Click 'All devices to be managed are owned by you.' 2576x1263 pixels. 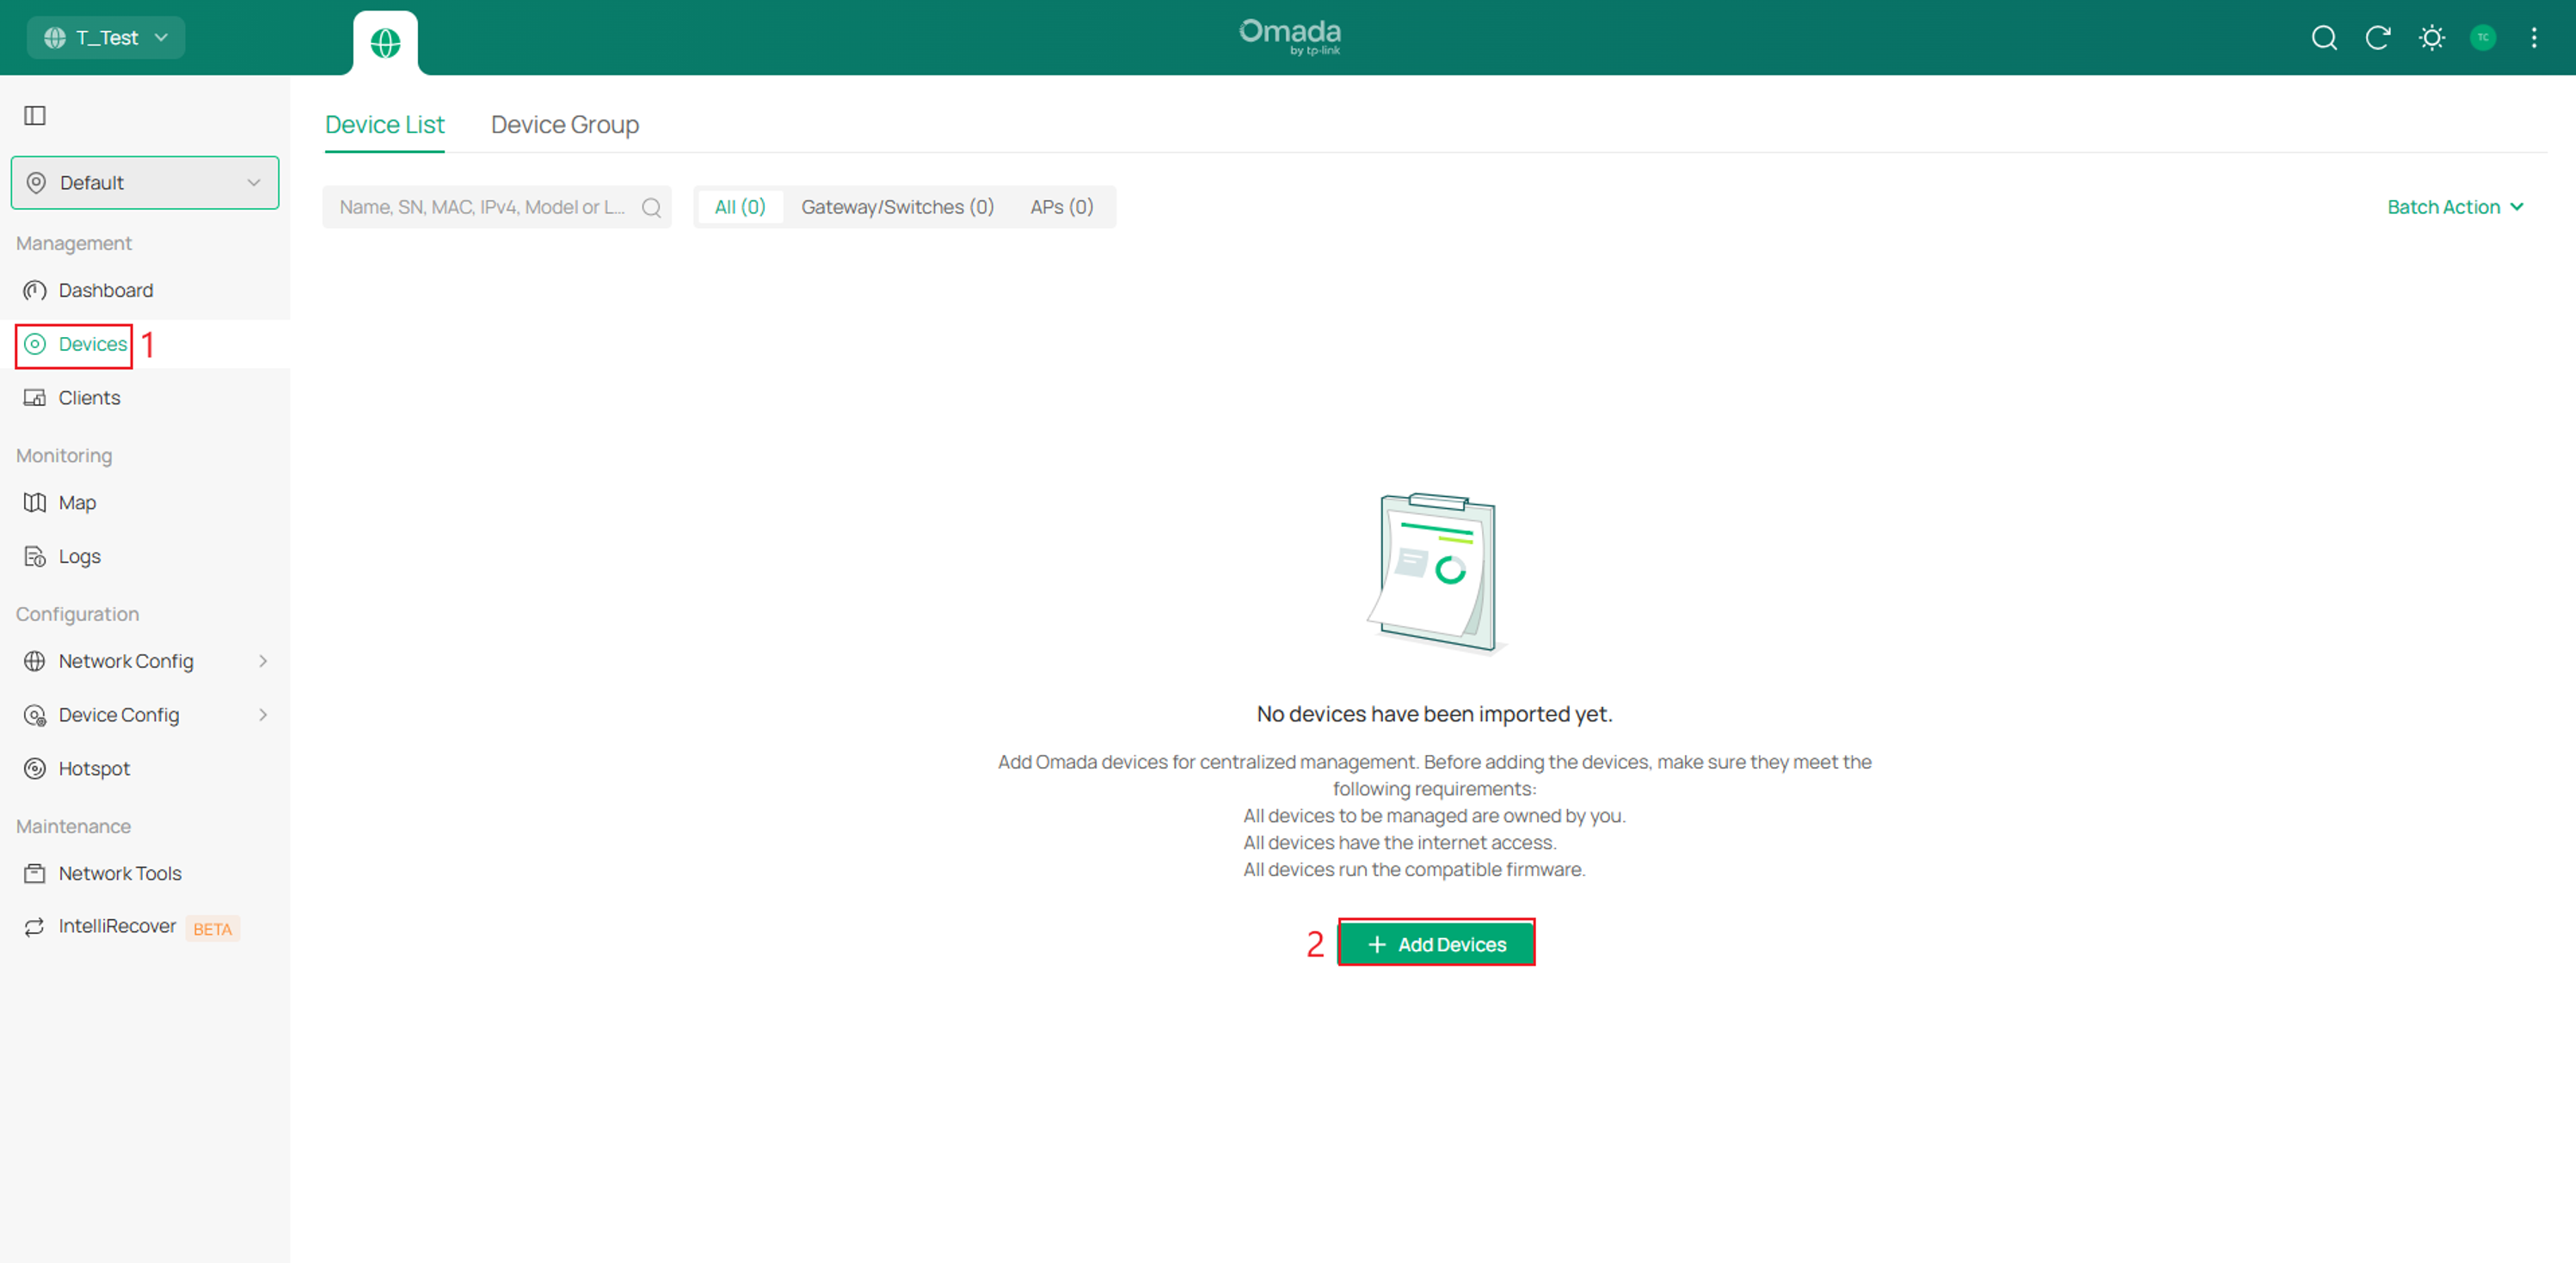(1434, 816)
